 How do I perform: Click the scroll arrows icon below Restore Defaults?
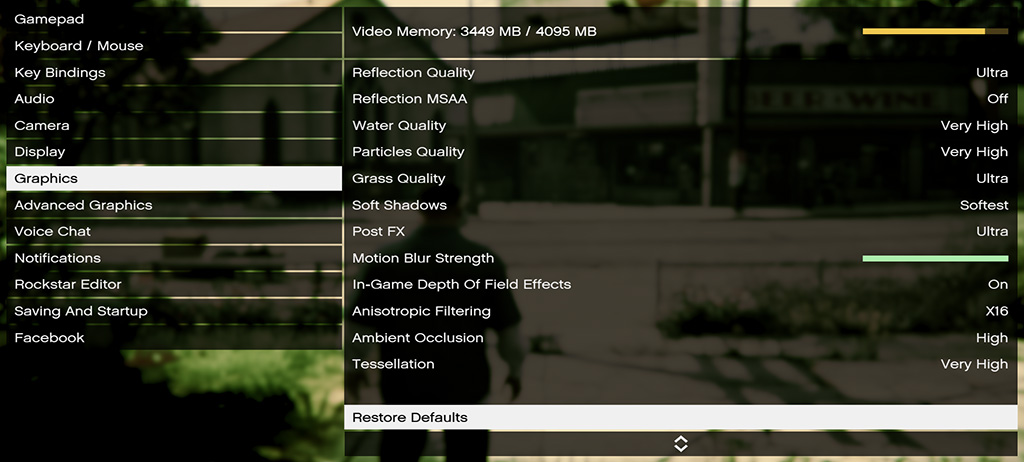point(680,444)
